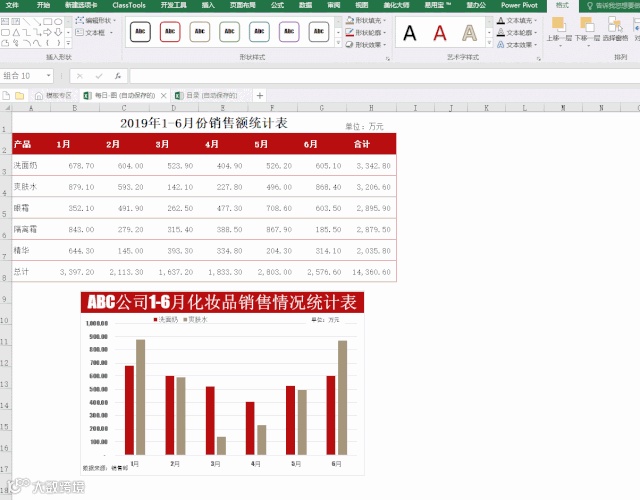The width and height of the screenshot is (640, 500).
Task: Apply the red A WordArt style
Action: point(440,33)
